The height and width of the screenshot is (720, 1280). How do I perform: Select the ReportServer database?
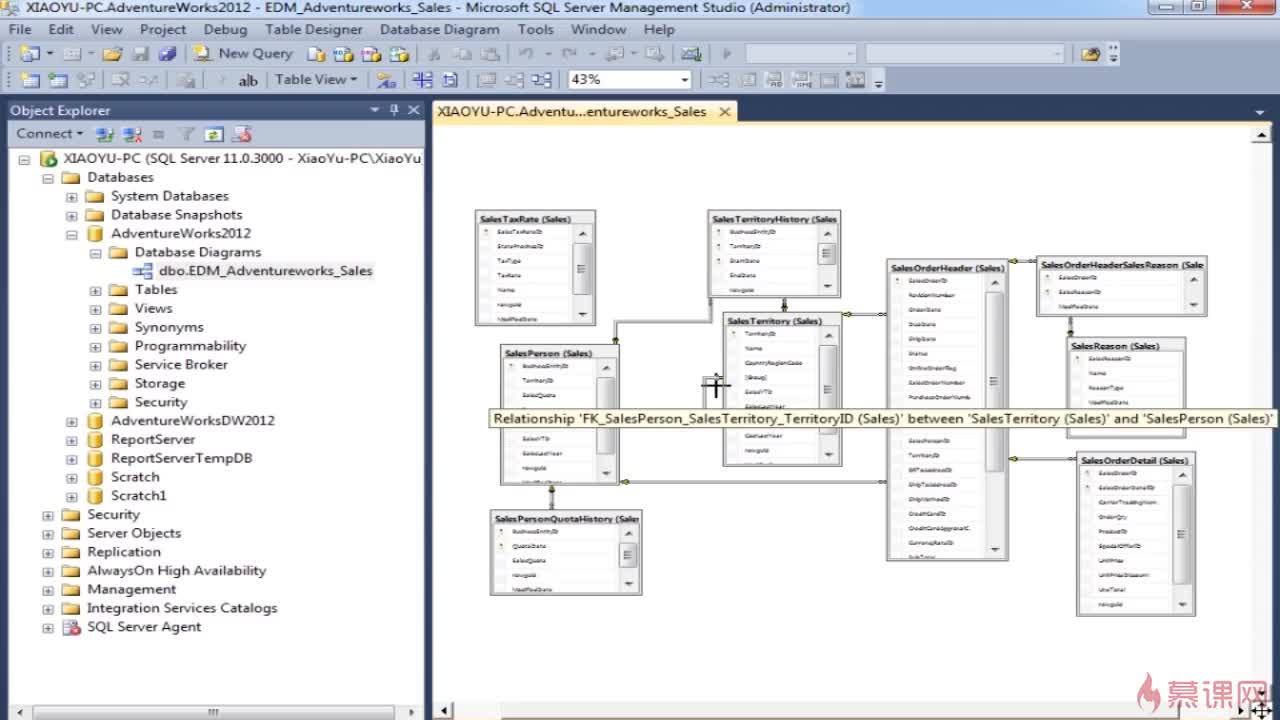[x=153, y=439]
